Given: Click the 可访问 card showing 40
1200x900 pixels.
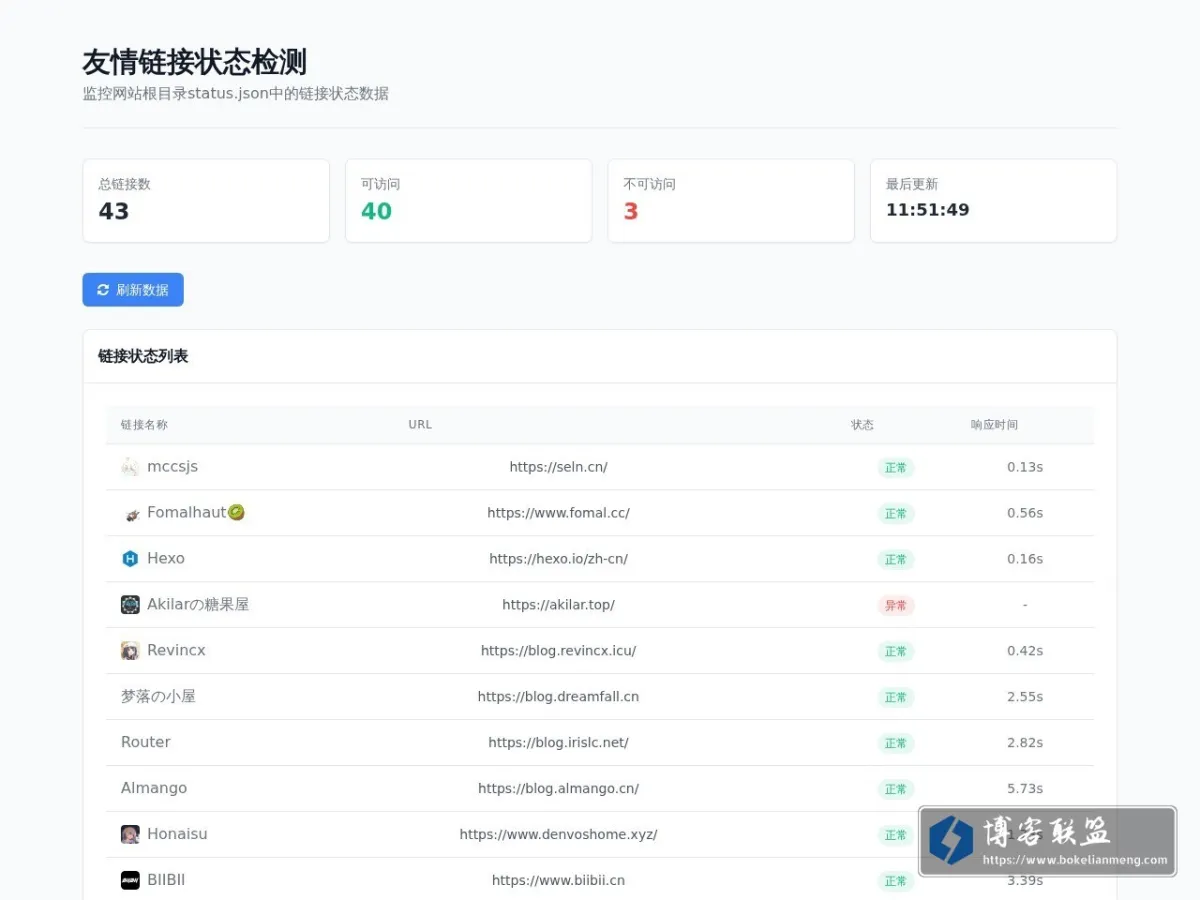Looking at the screenshot, I should (x=469, y=201).
